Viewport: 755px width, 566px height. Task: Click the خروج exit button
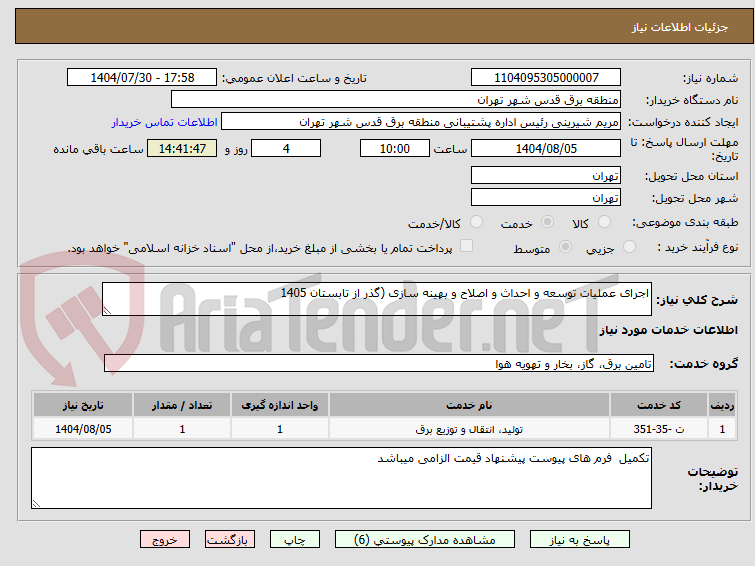pos(165,540)
